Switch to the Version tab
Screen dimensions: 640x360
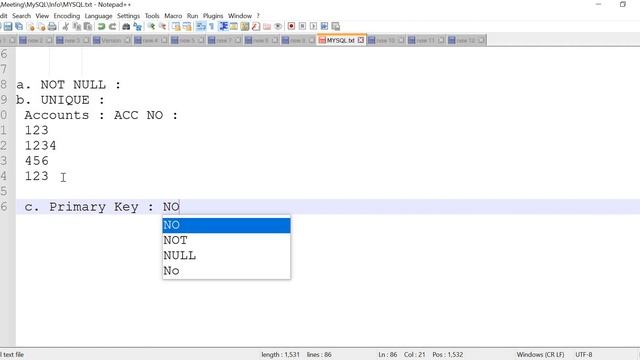point(111,40)
